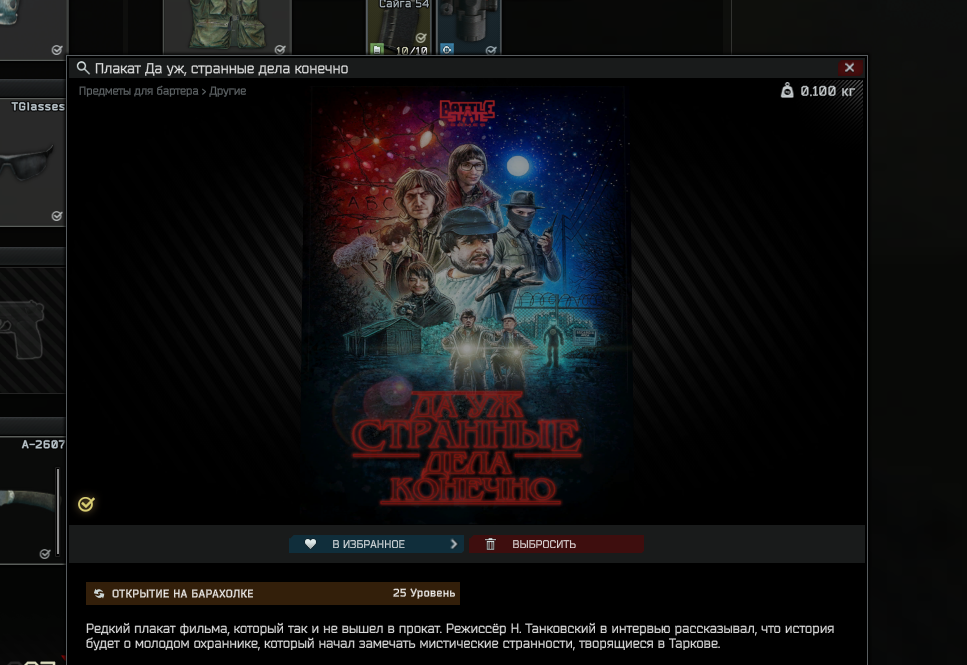Click the heart icon on favorites button
The height and width of the screenshot is (665, 967).
tap(310, 544)
